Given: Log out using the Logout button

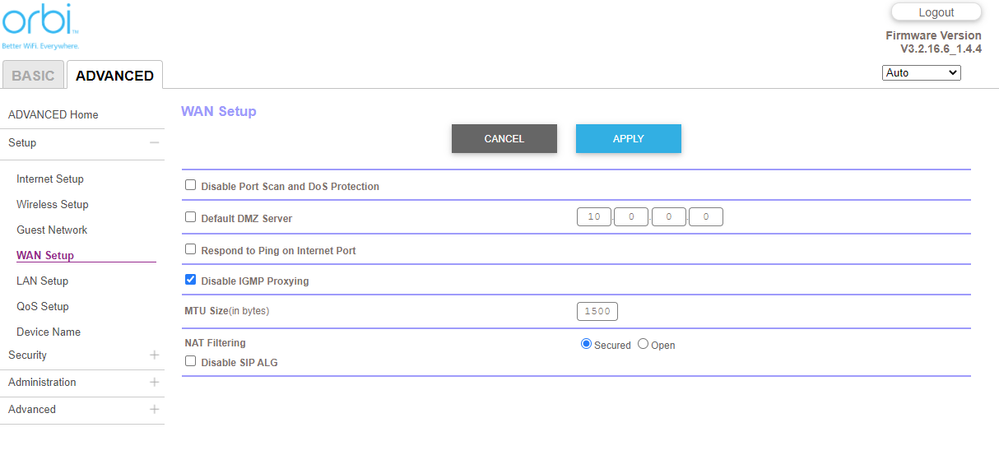Looking at the screenshot, I should click(936, 13).
